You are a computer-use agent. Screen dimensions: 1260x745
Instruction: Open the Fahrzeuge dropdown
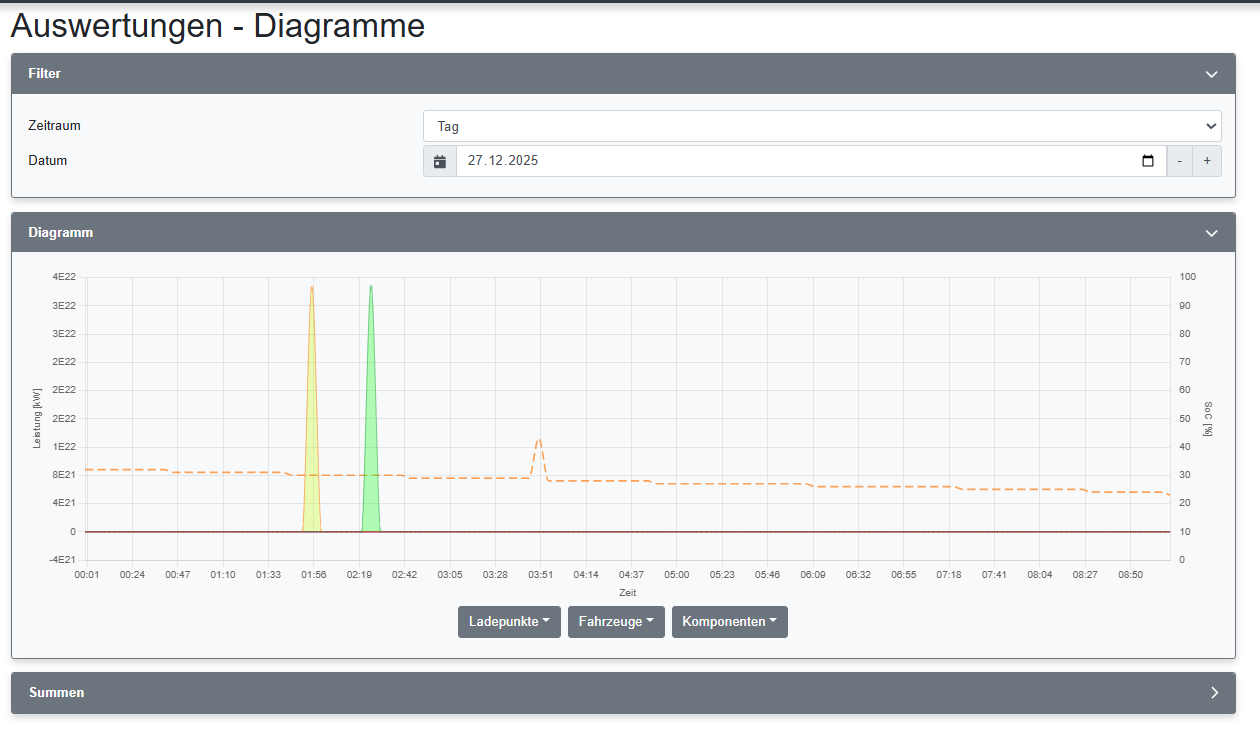click(x=616, y=621)
